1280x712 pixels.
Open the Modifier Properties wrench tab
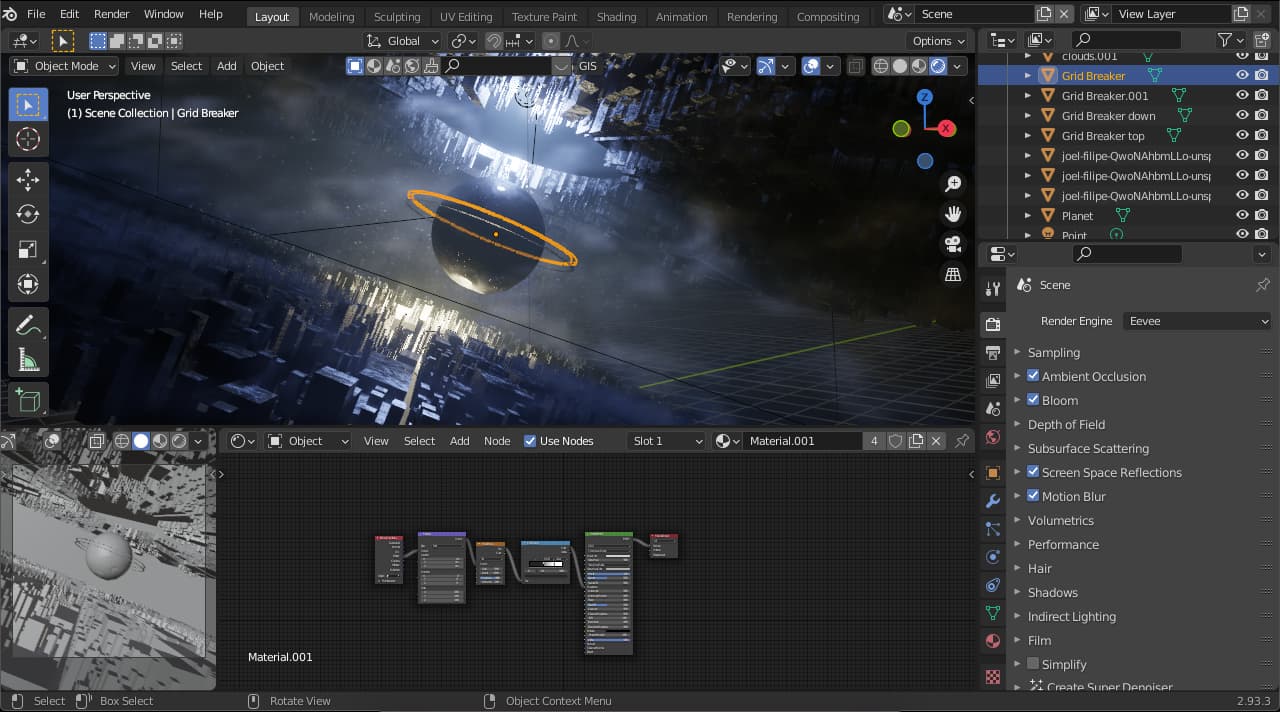(992, 501)
